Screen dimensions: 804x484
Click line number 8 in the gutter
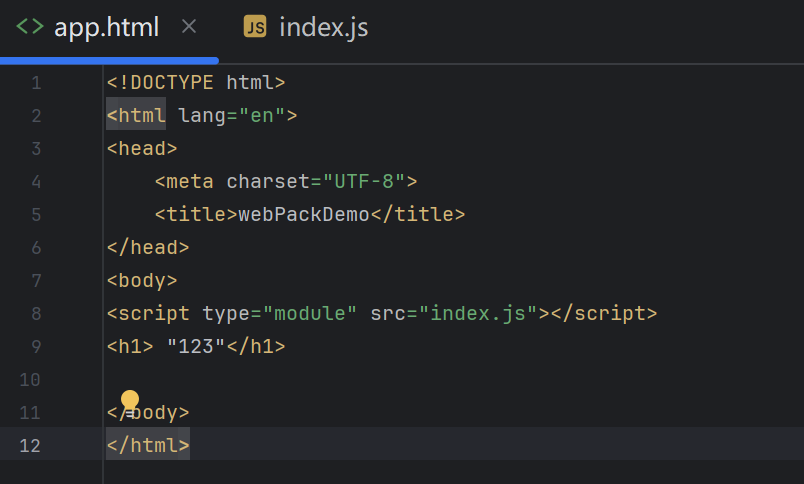coord(36,313)
